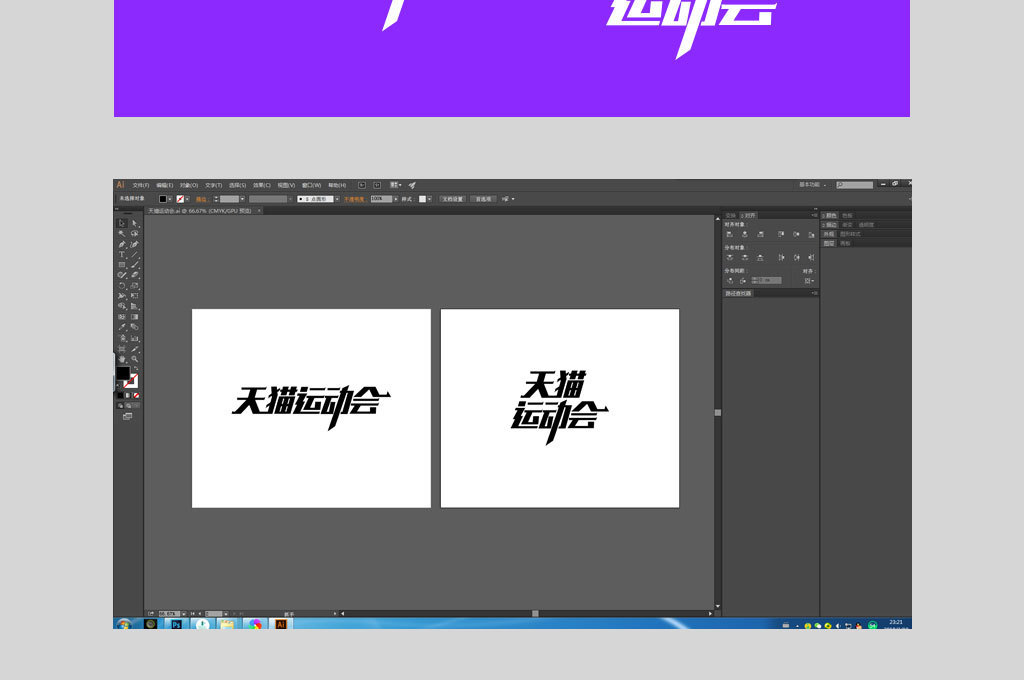Select the Zoom tool
The width and height of the screenshot is (1024, 680).
tap(135, 359)
